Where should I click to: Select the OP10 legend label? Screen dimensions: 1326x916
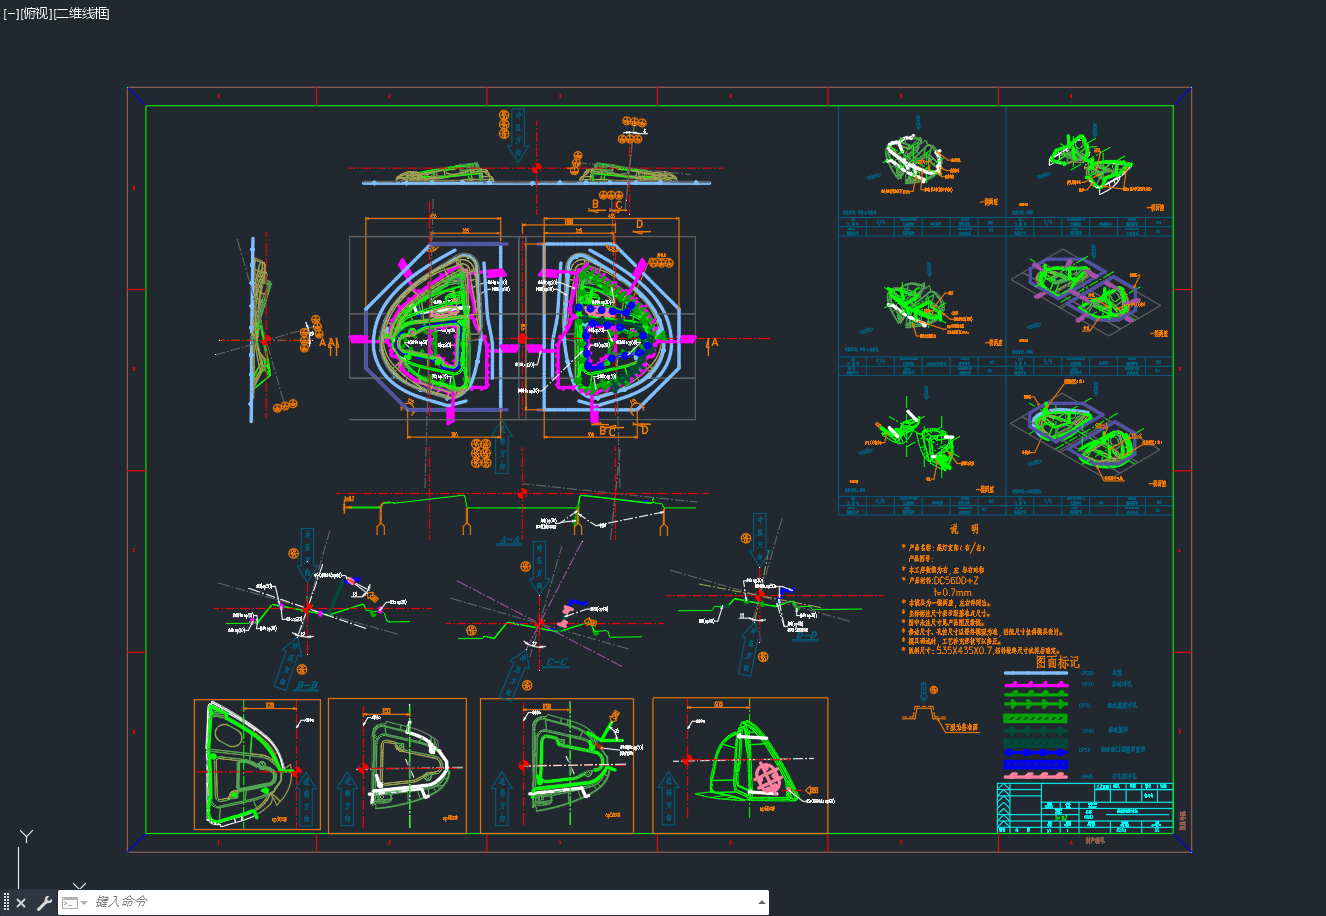click(x=1087, y=684)
